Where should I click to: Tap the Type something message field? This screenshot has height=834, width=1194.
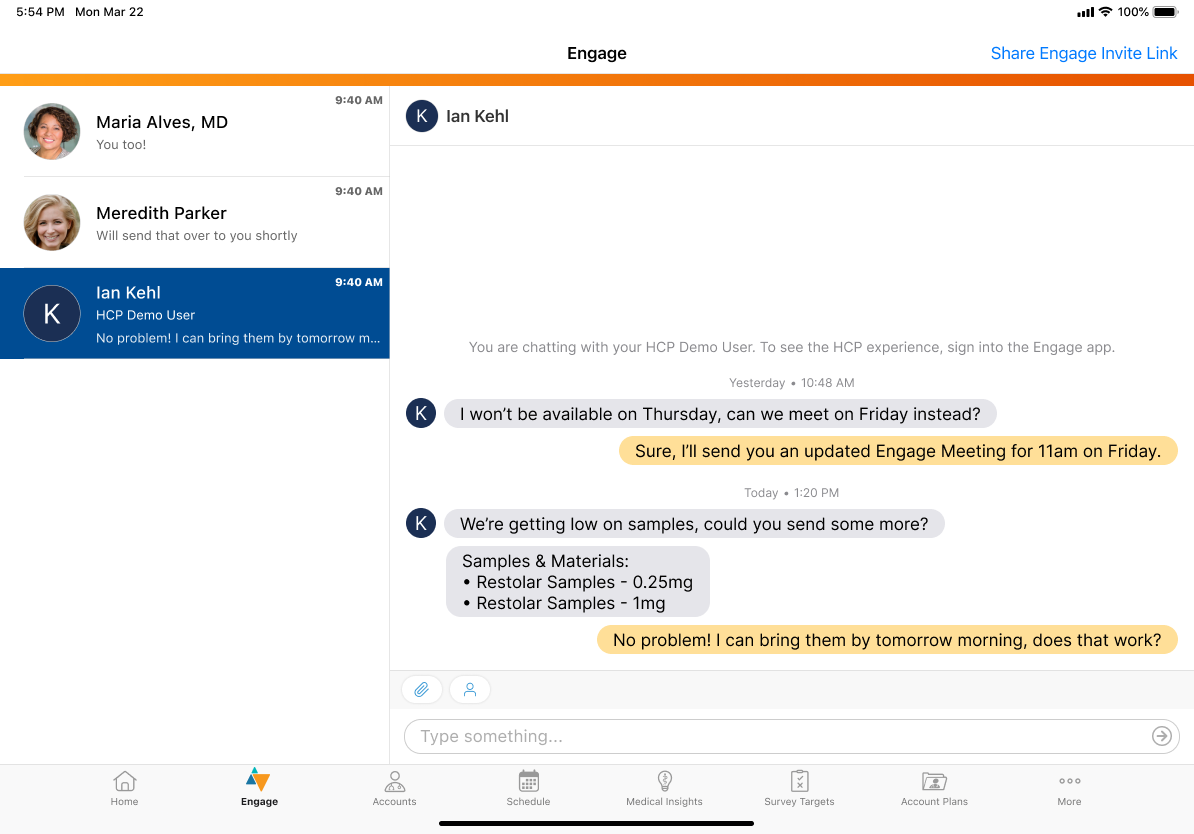pos(780,737)
